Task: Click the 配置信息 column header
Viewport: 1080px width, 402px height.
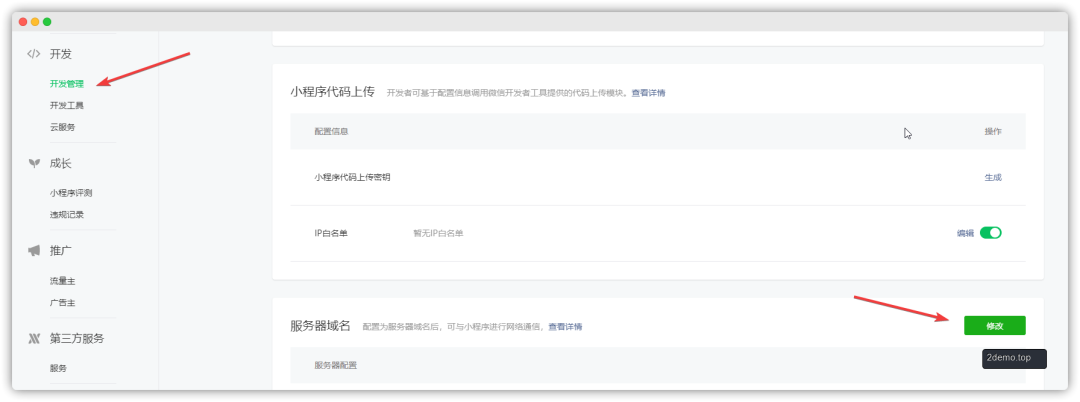Action: pos(331,131)
